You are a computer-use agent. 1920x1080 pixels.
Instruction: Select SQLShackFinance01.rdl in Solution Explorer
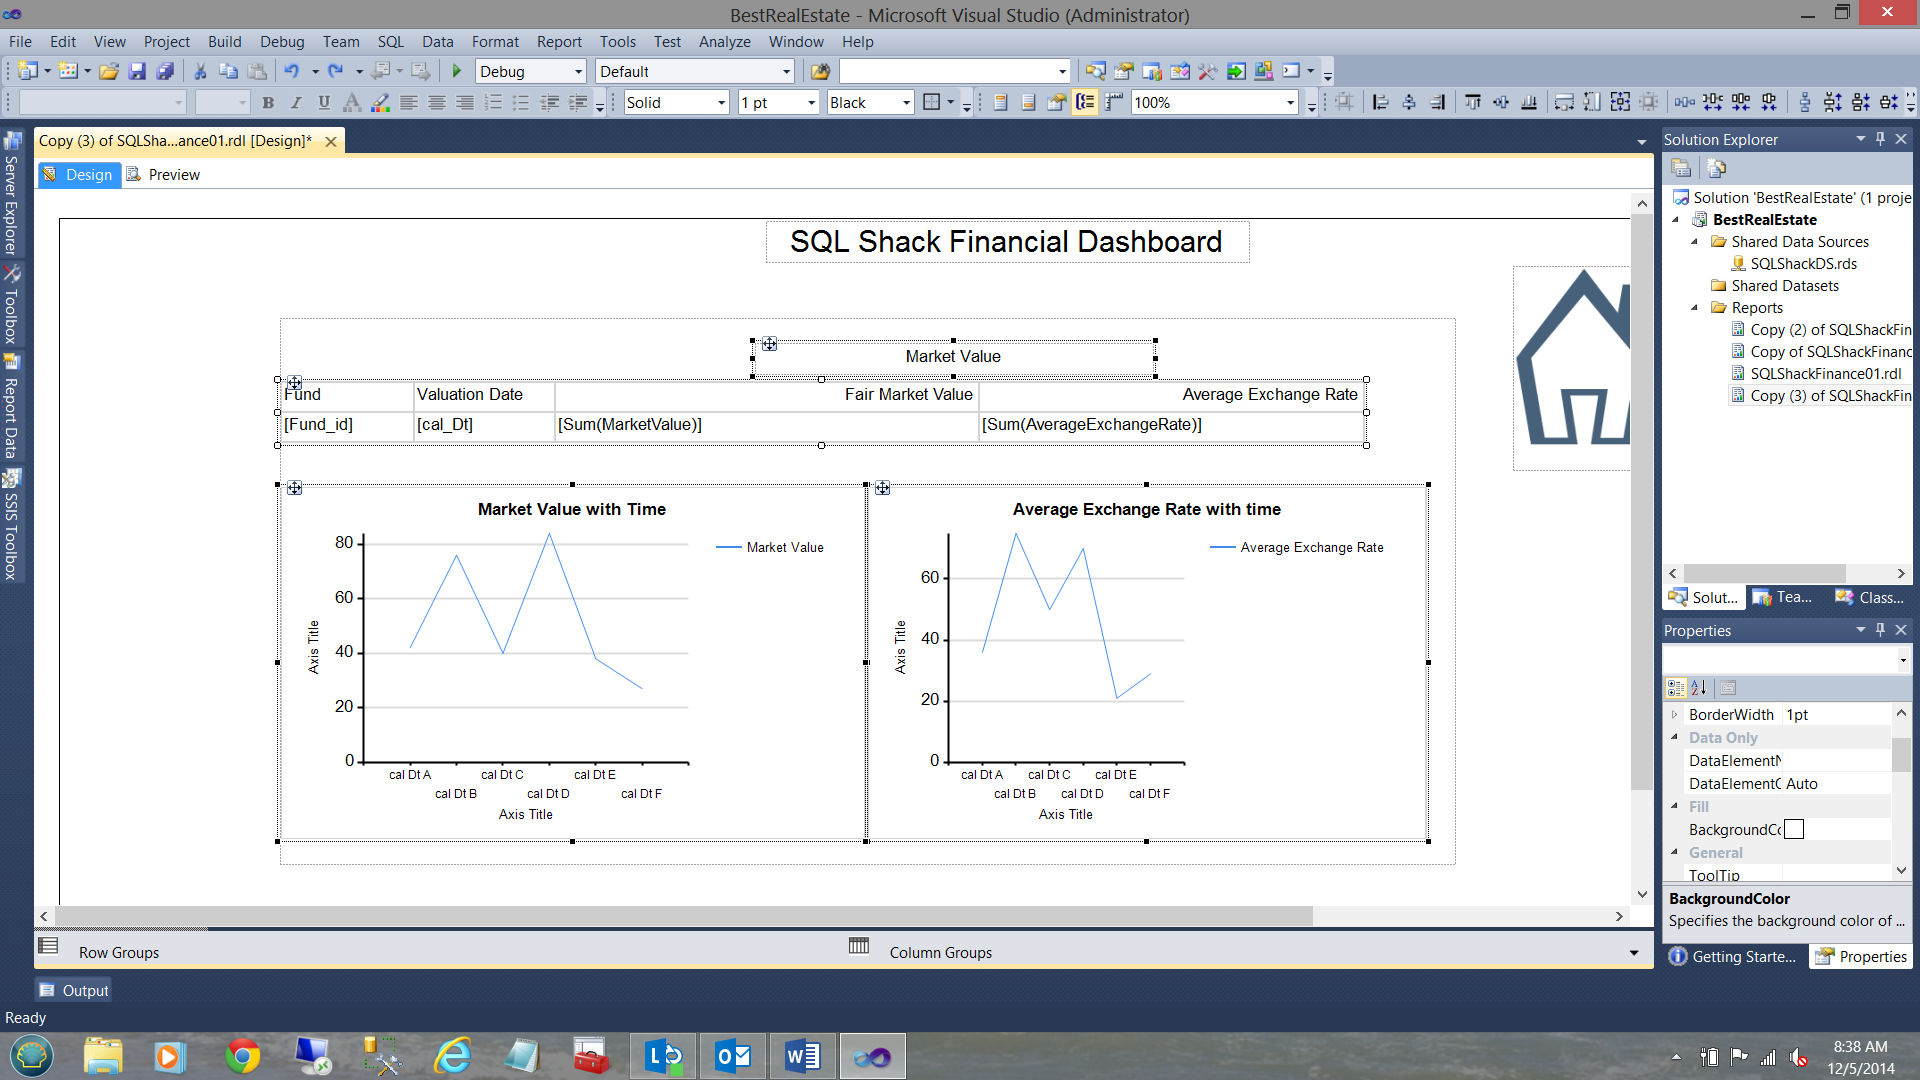click(x=1825, y=374)
